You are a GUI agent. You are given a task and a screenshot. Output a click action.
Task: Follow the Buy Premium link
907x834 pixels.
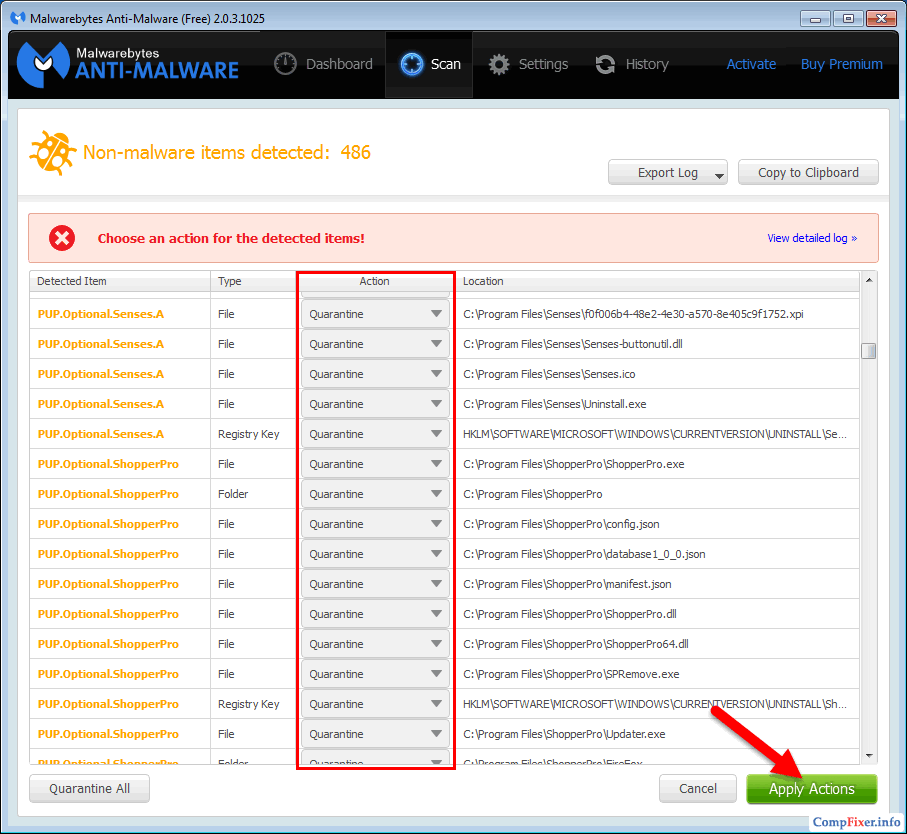[841, 64]
